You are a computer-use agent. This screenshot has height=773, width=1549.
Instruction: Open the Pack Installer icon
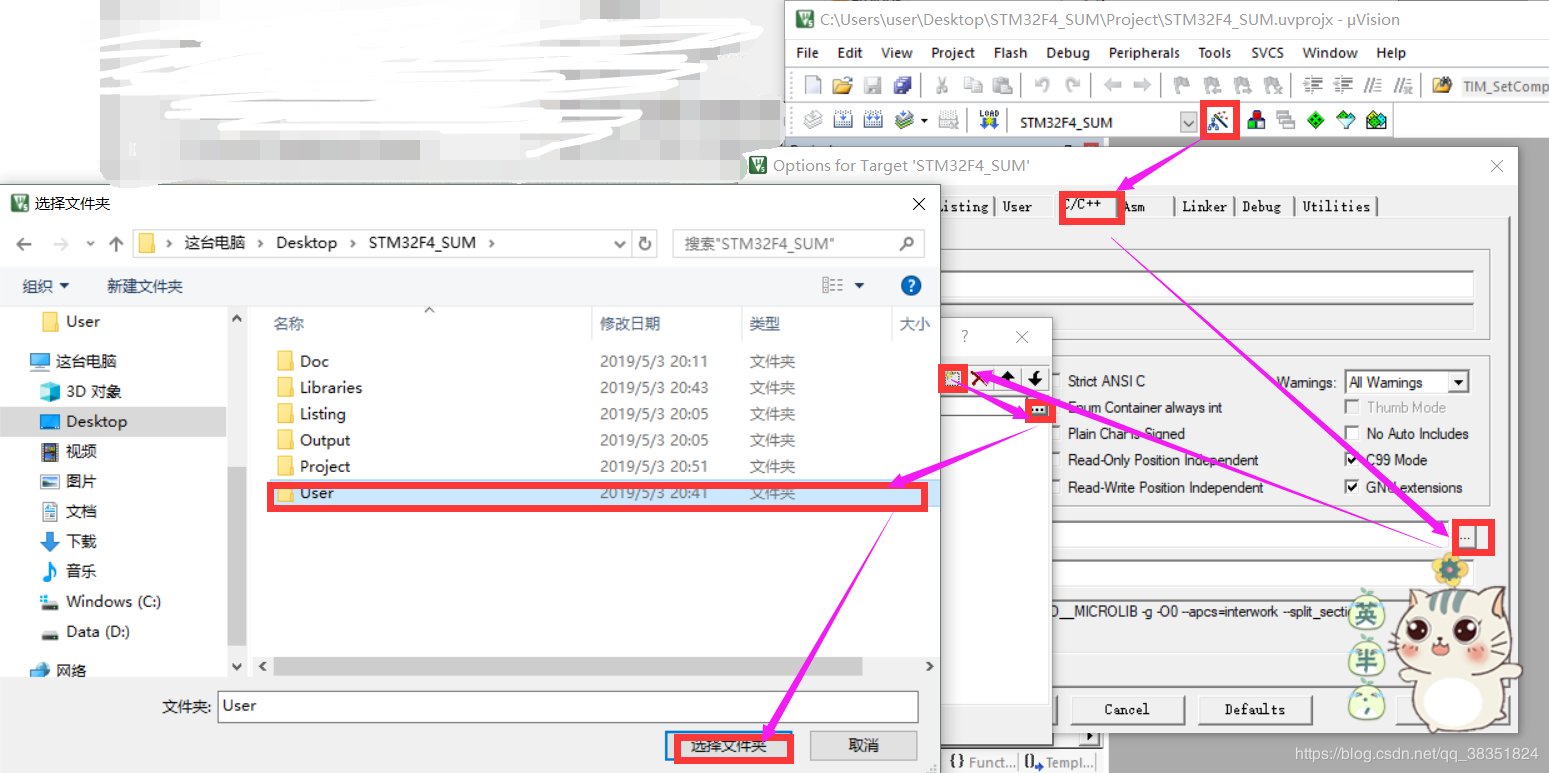(1377, 121)
